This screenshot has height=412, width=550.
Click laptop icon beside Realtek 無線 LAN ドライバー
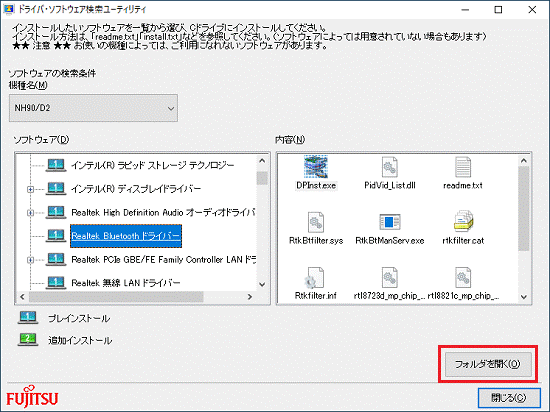56,283
